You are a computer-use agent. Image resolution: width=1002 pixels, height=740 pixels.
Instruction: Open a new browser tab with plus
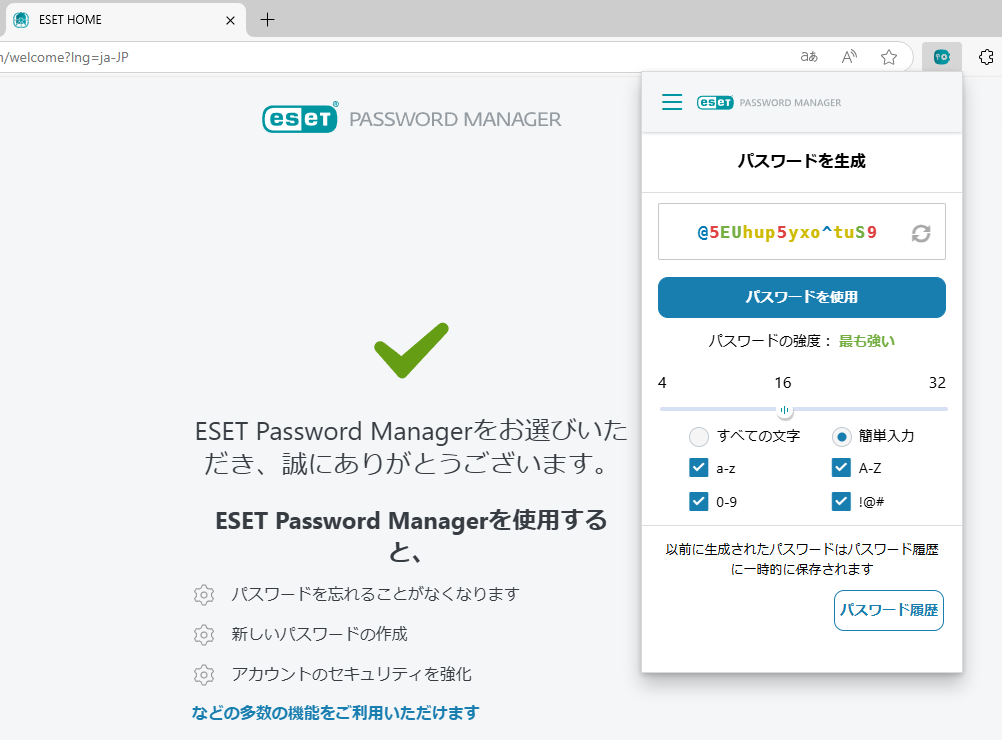coord(267,20)
